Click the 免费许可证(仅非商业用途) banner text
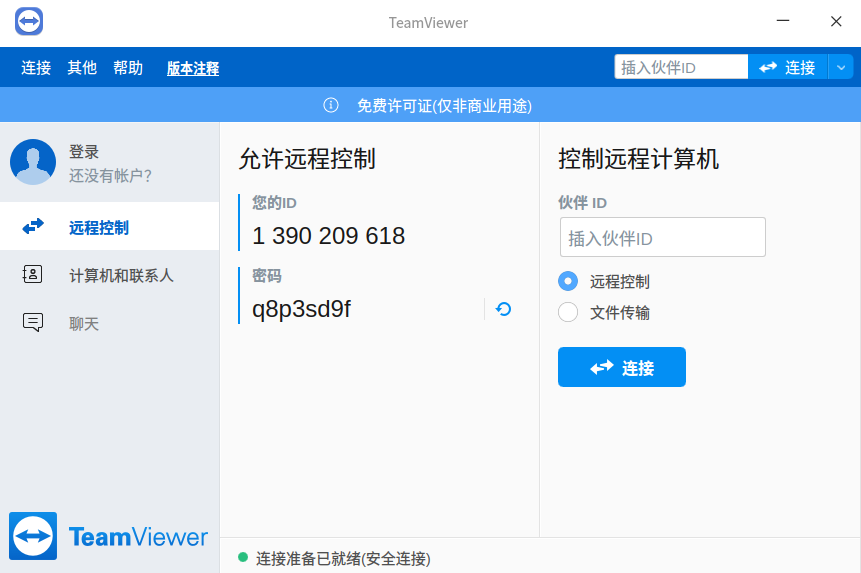The image size is (861, 573). tap(444, 105)
